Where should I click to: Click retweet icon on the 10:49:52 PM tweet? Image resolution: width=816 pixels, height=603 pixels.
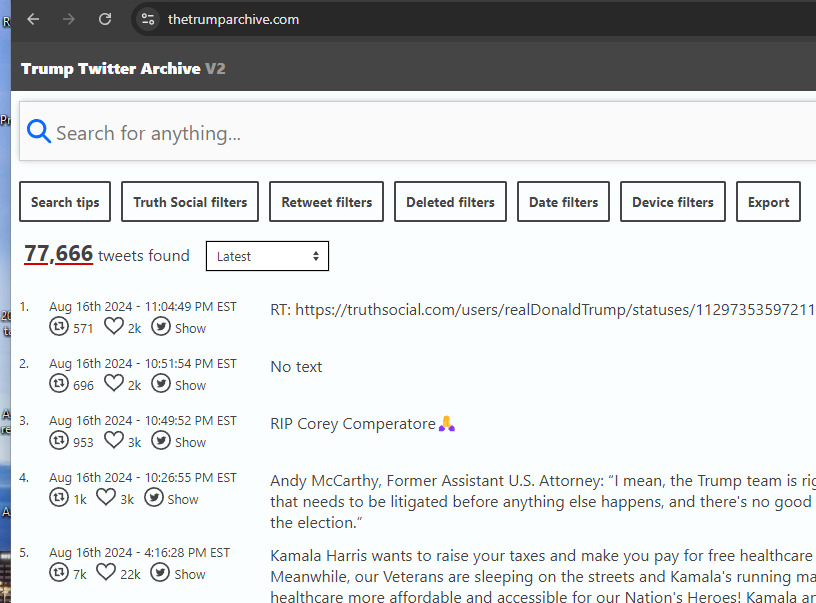[59, 441]
